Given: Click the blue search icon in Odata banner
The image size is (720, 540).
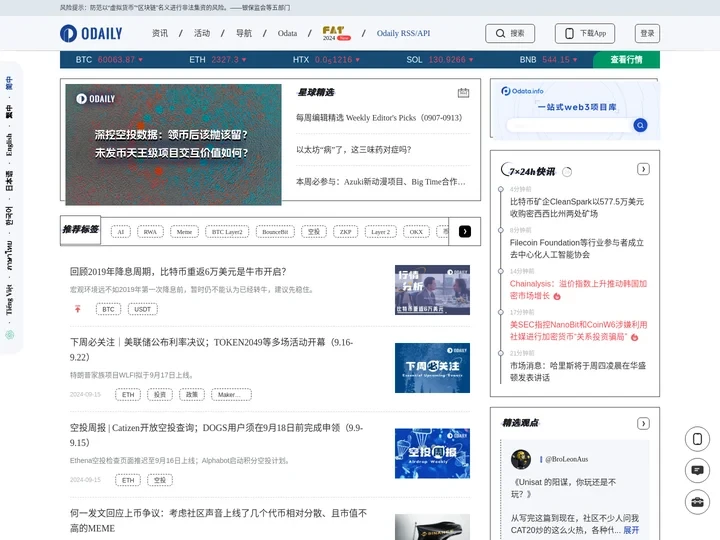Looking at the screenshot, I should tap(640, 125).
